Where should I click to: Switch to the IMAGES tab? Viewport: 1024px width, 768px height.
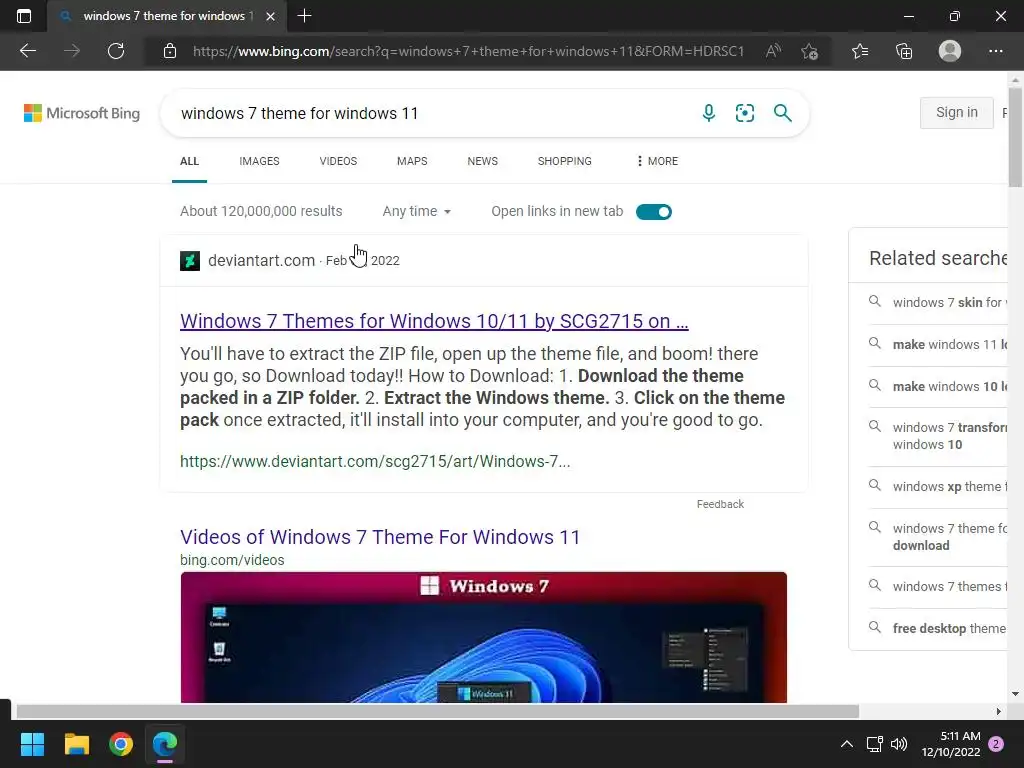pos(259,161)
